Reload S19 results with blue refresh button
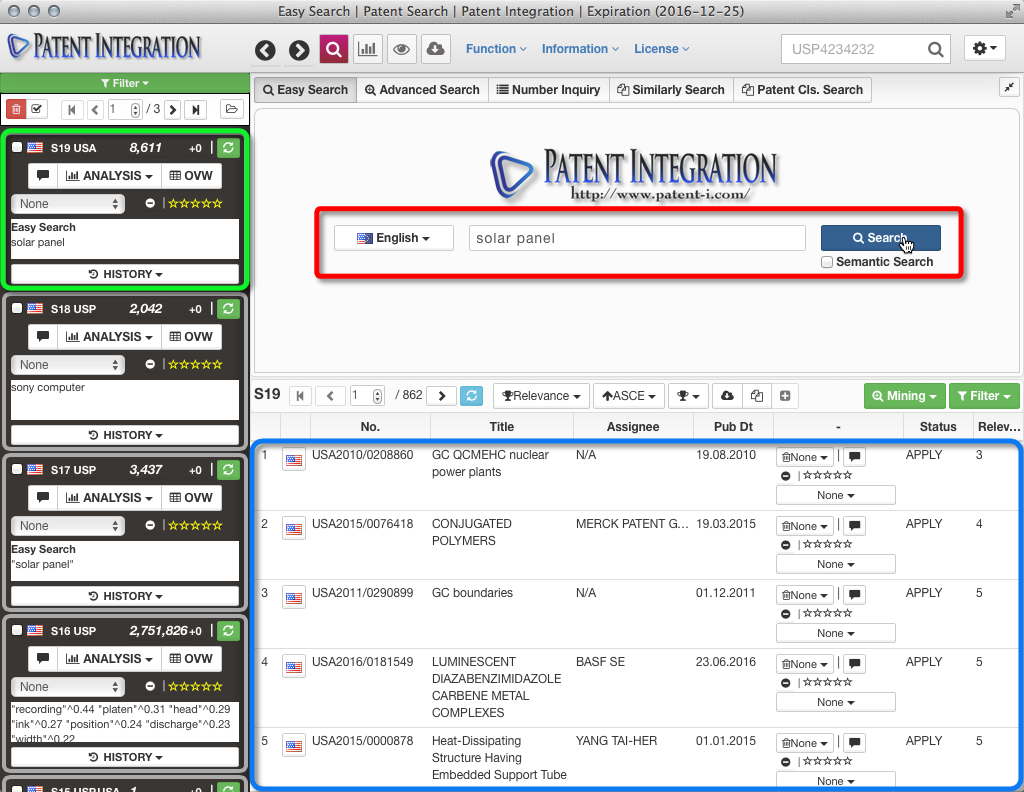Screen dimensions: 1024x792 coord(472,396)
